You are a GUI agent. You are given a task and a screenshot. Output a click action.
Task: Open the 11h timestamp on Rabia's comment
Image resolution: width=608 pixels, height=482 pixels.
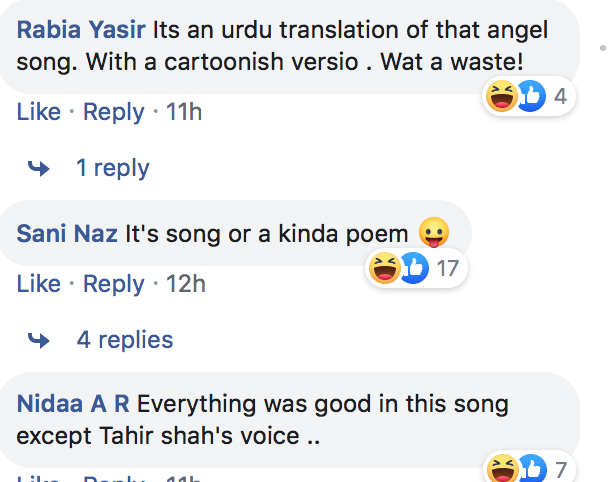click(x=184, y=112)
